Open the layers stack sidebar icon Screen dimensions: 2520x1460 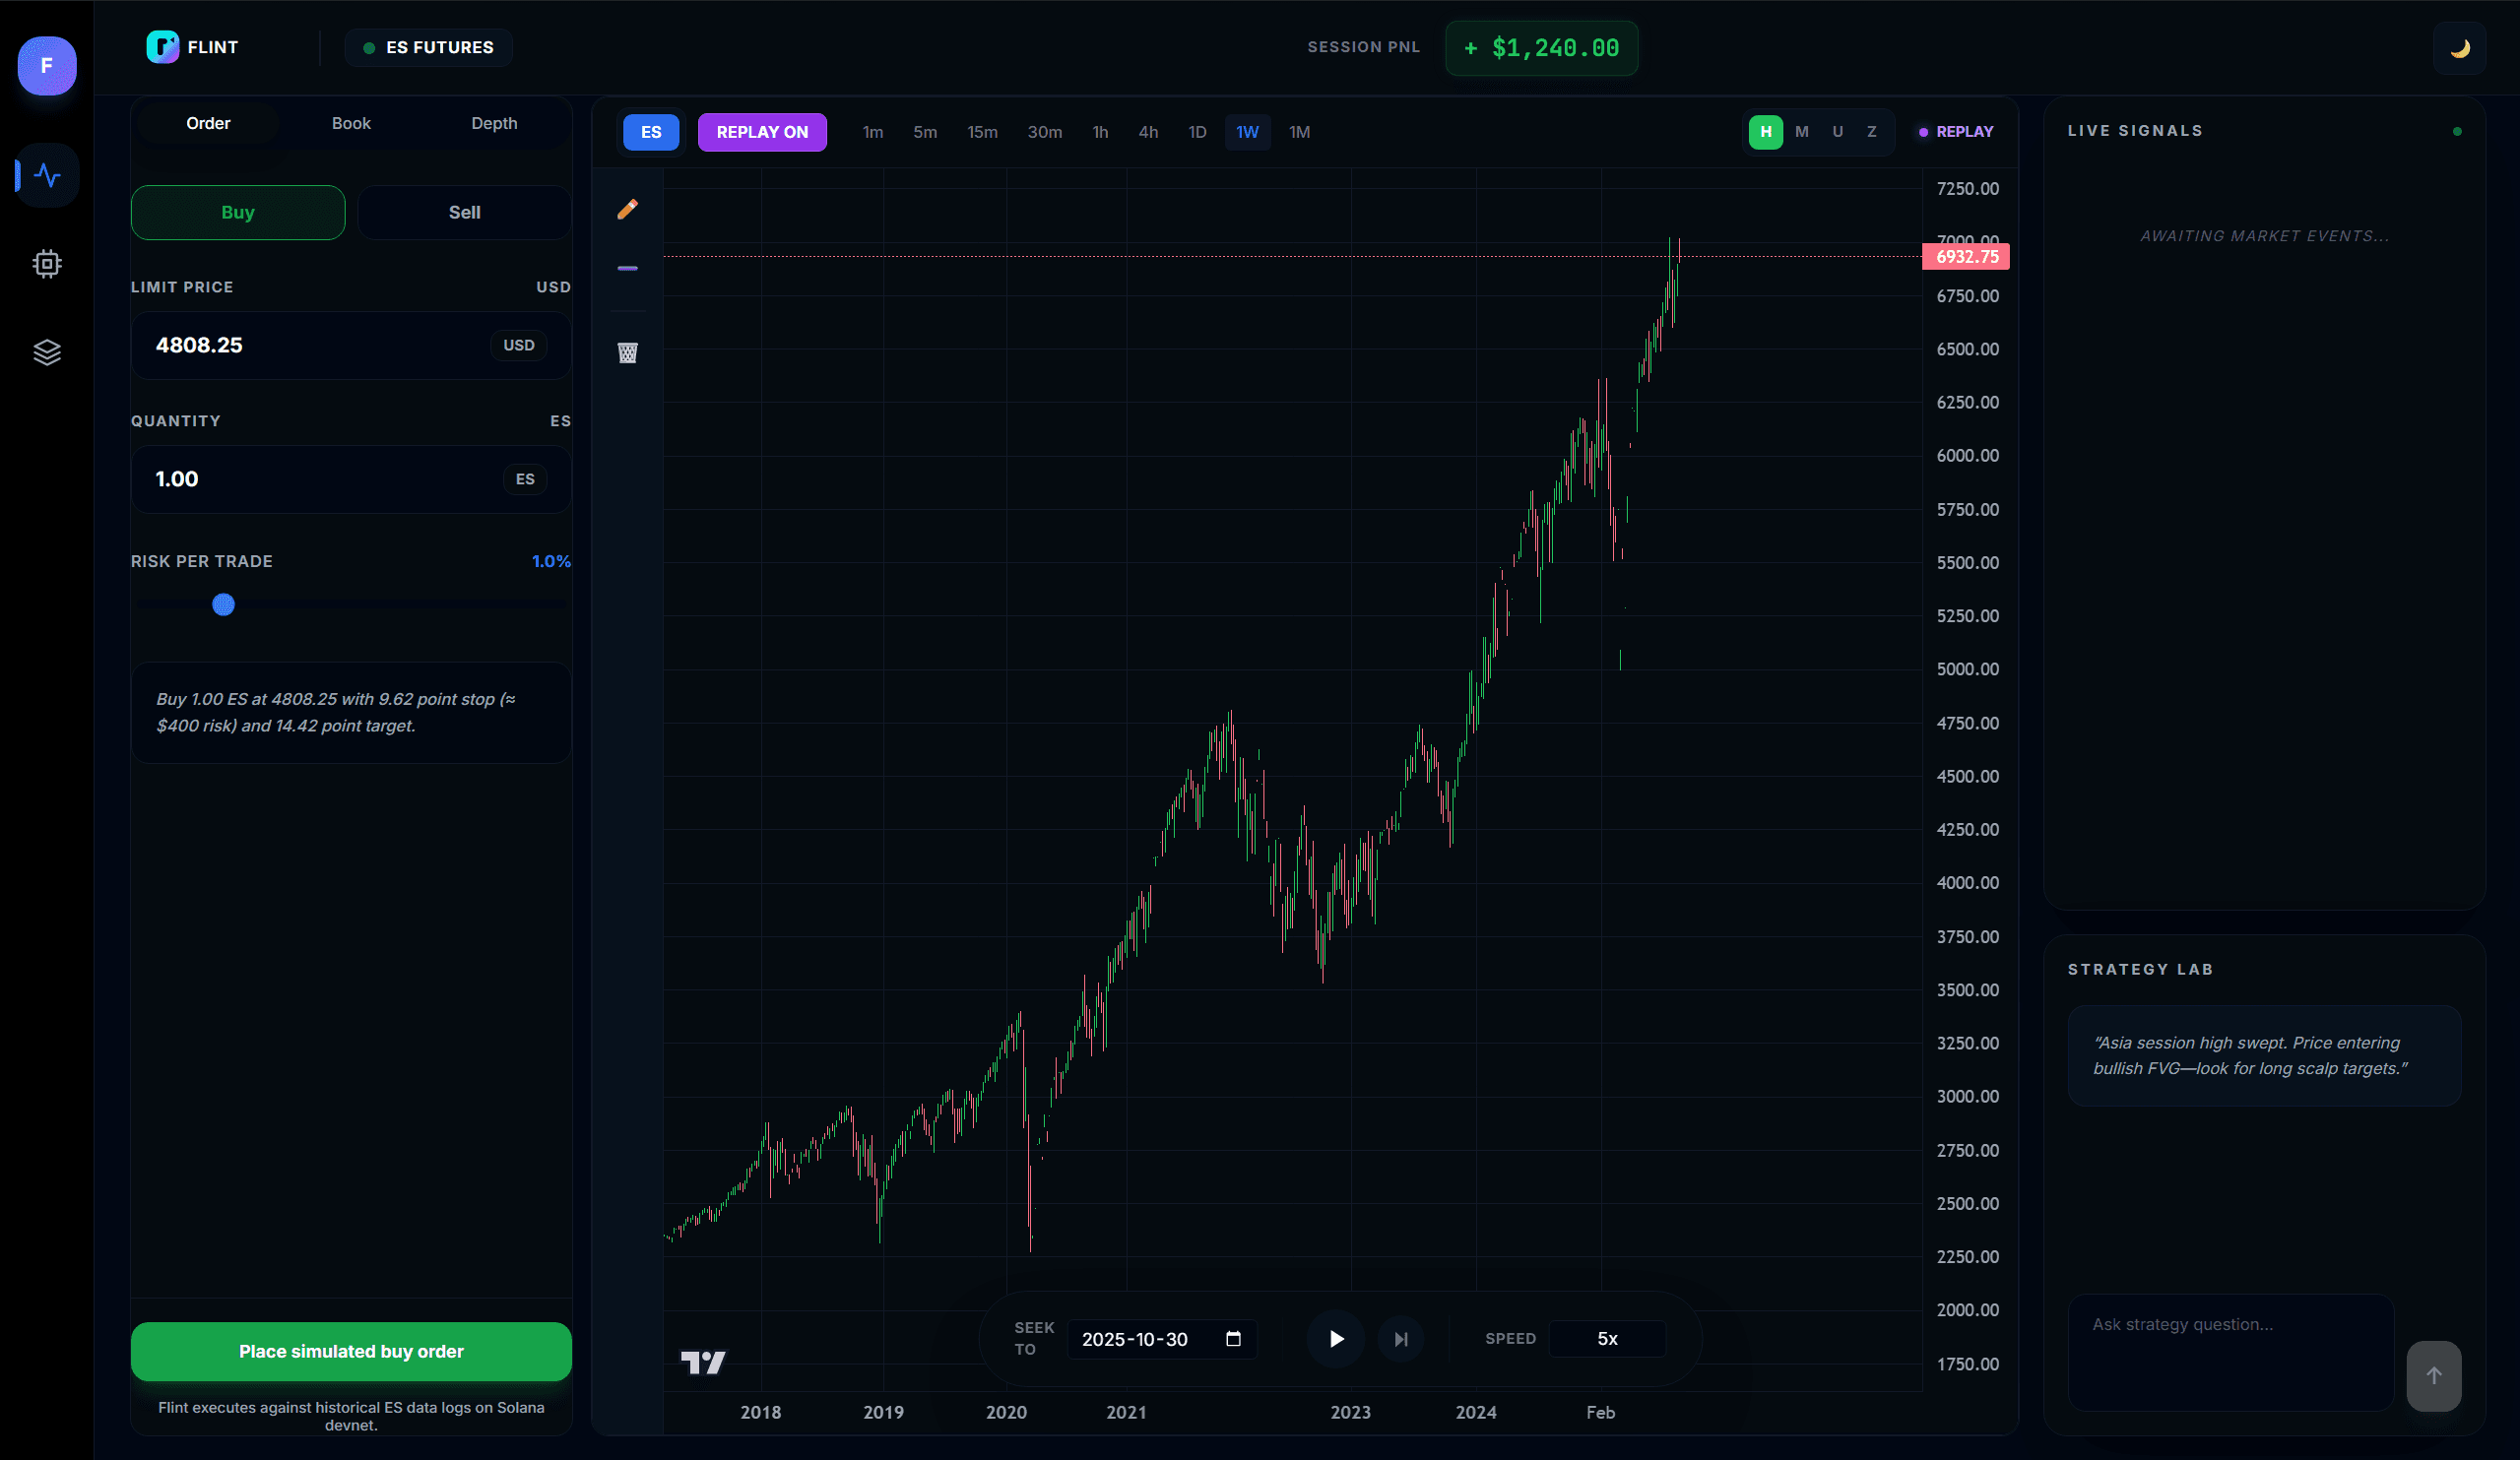pos(47,353)
